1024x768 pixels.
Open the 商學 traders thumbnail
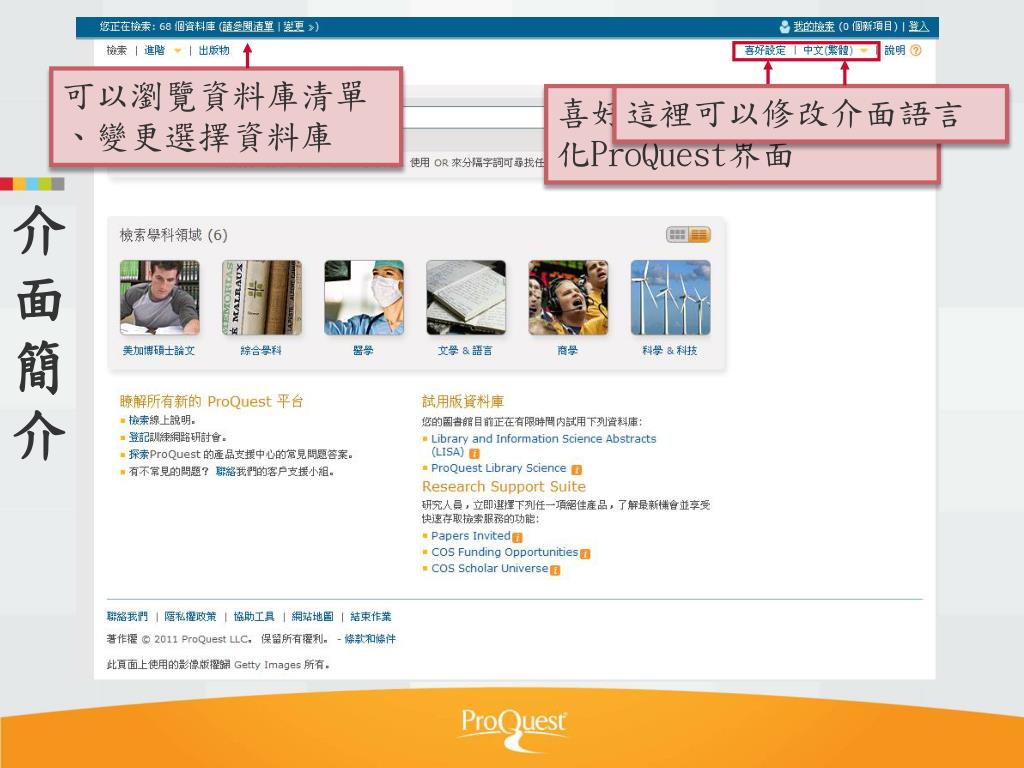point(568,297)
